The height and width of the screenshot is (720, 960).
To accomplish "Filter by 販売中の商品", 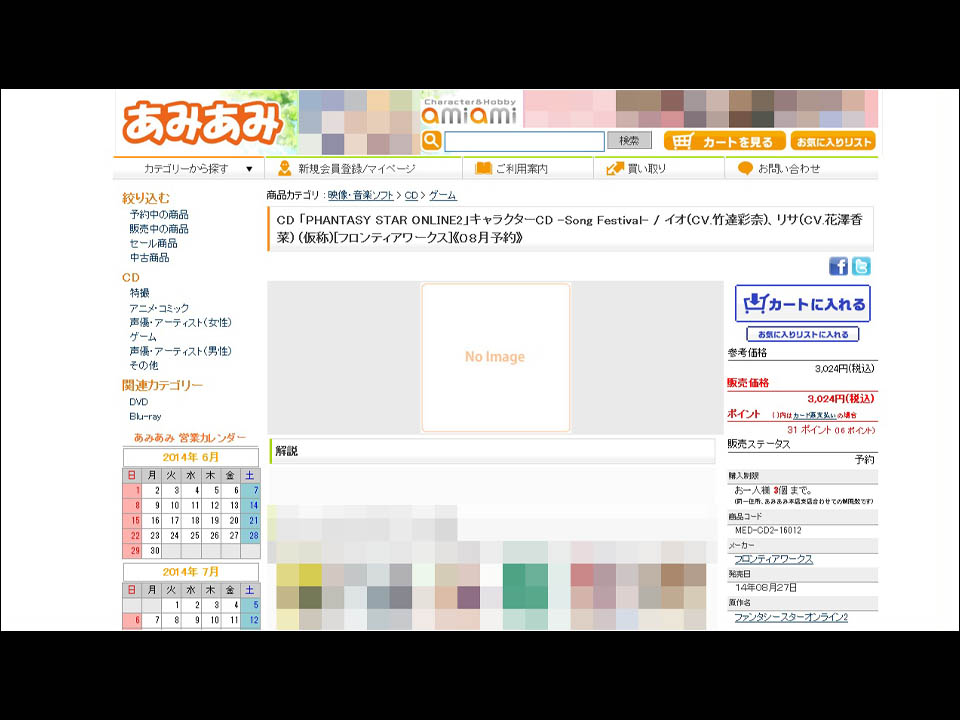I will click(159, 228).
